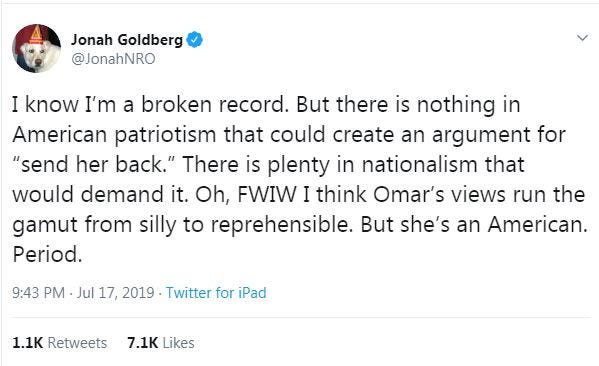Screen dimensions: 599x366
Task: Open the Jonah Goldberg display name link
Action: coord(127,40)
